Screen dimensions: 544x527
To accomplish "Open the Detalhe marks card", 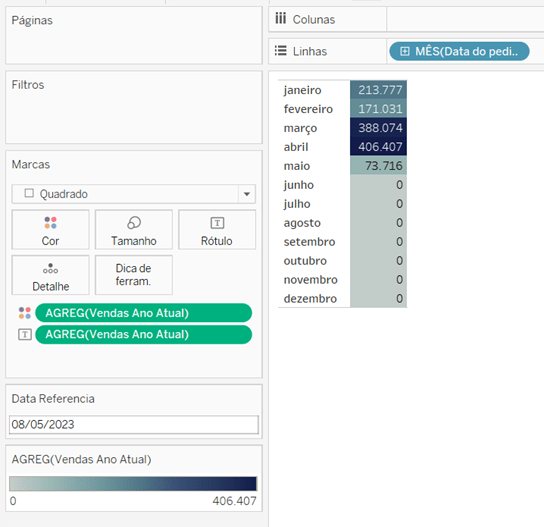I will (x=50, y=275).
